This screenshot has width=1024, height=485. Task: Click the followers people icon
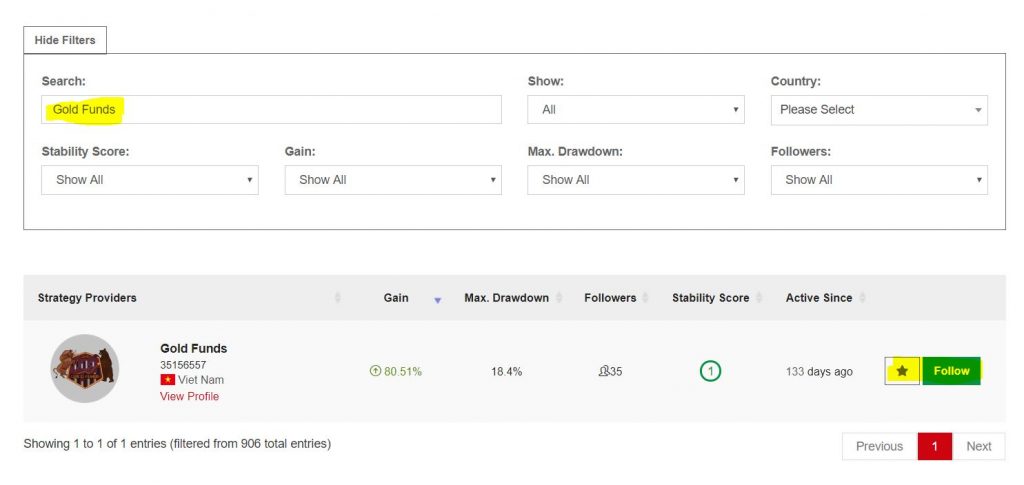click(x=603, y=371)
